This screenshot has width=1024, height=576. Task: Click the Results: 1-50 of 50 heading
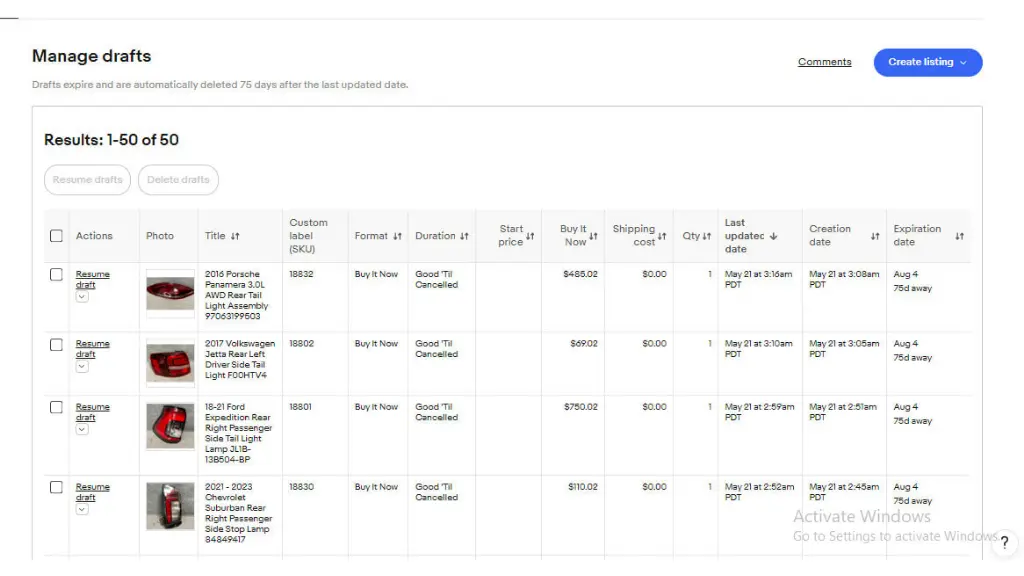click(x=111, y=140)
